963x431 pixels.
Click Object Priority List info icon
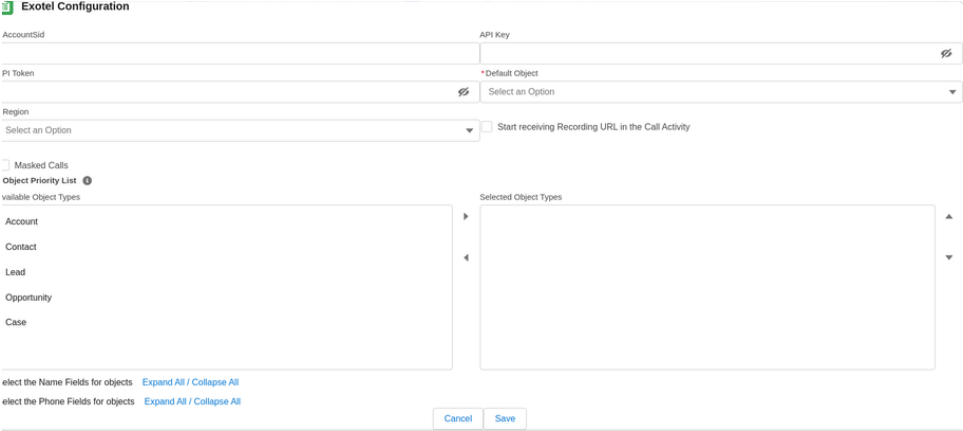tap(87, 181)
